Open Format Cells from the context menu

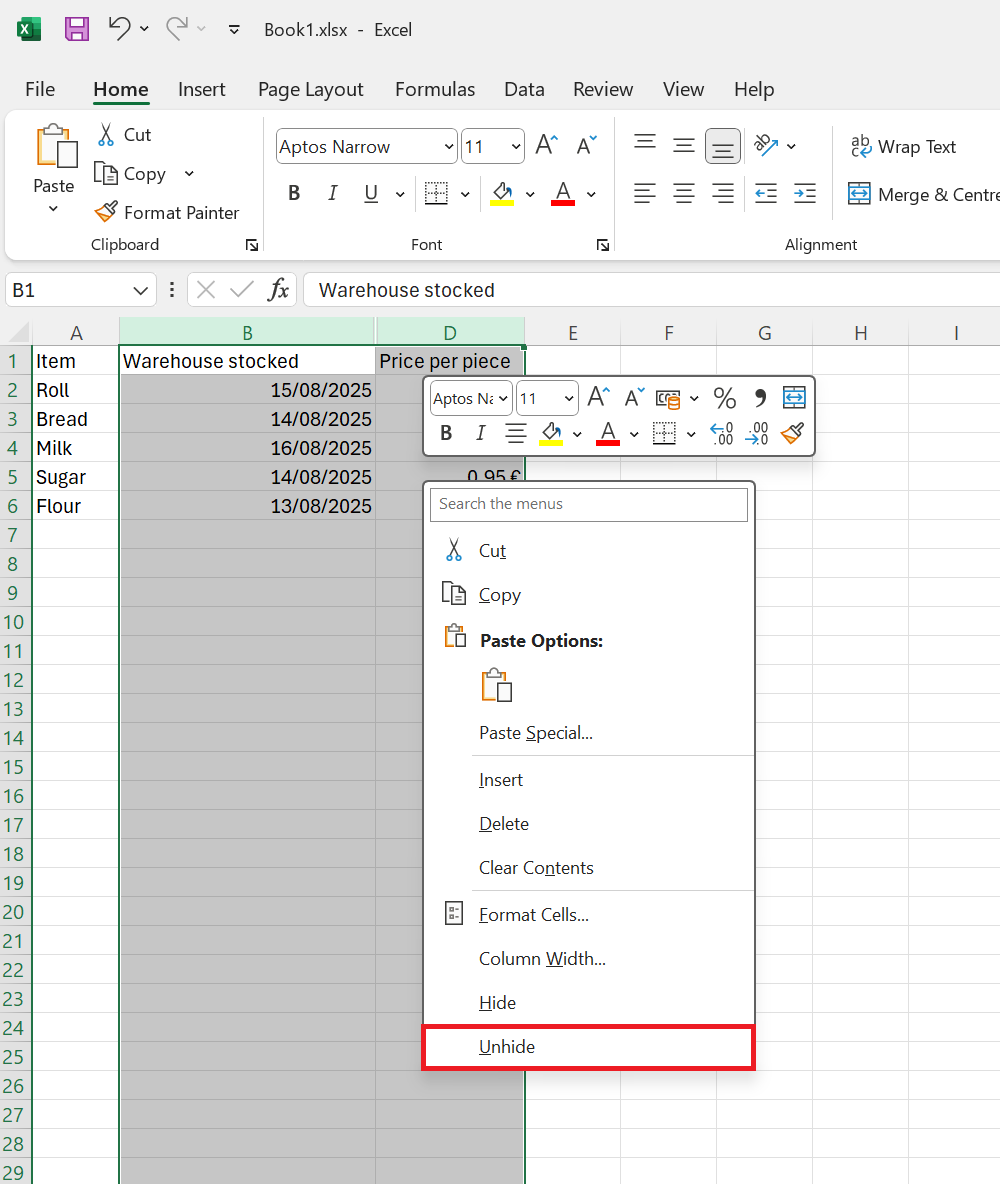tap(588, 914)
